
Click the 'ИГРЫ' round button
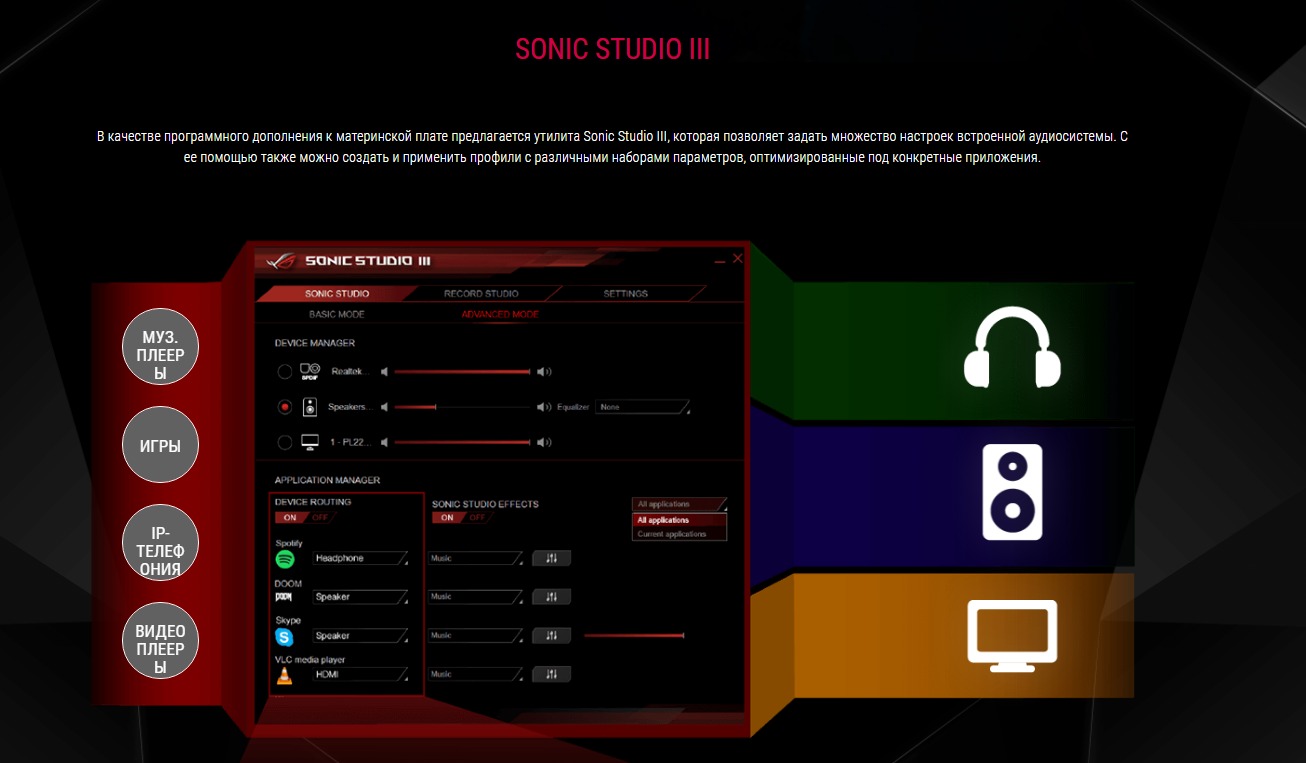tap(160, 446)
